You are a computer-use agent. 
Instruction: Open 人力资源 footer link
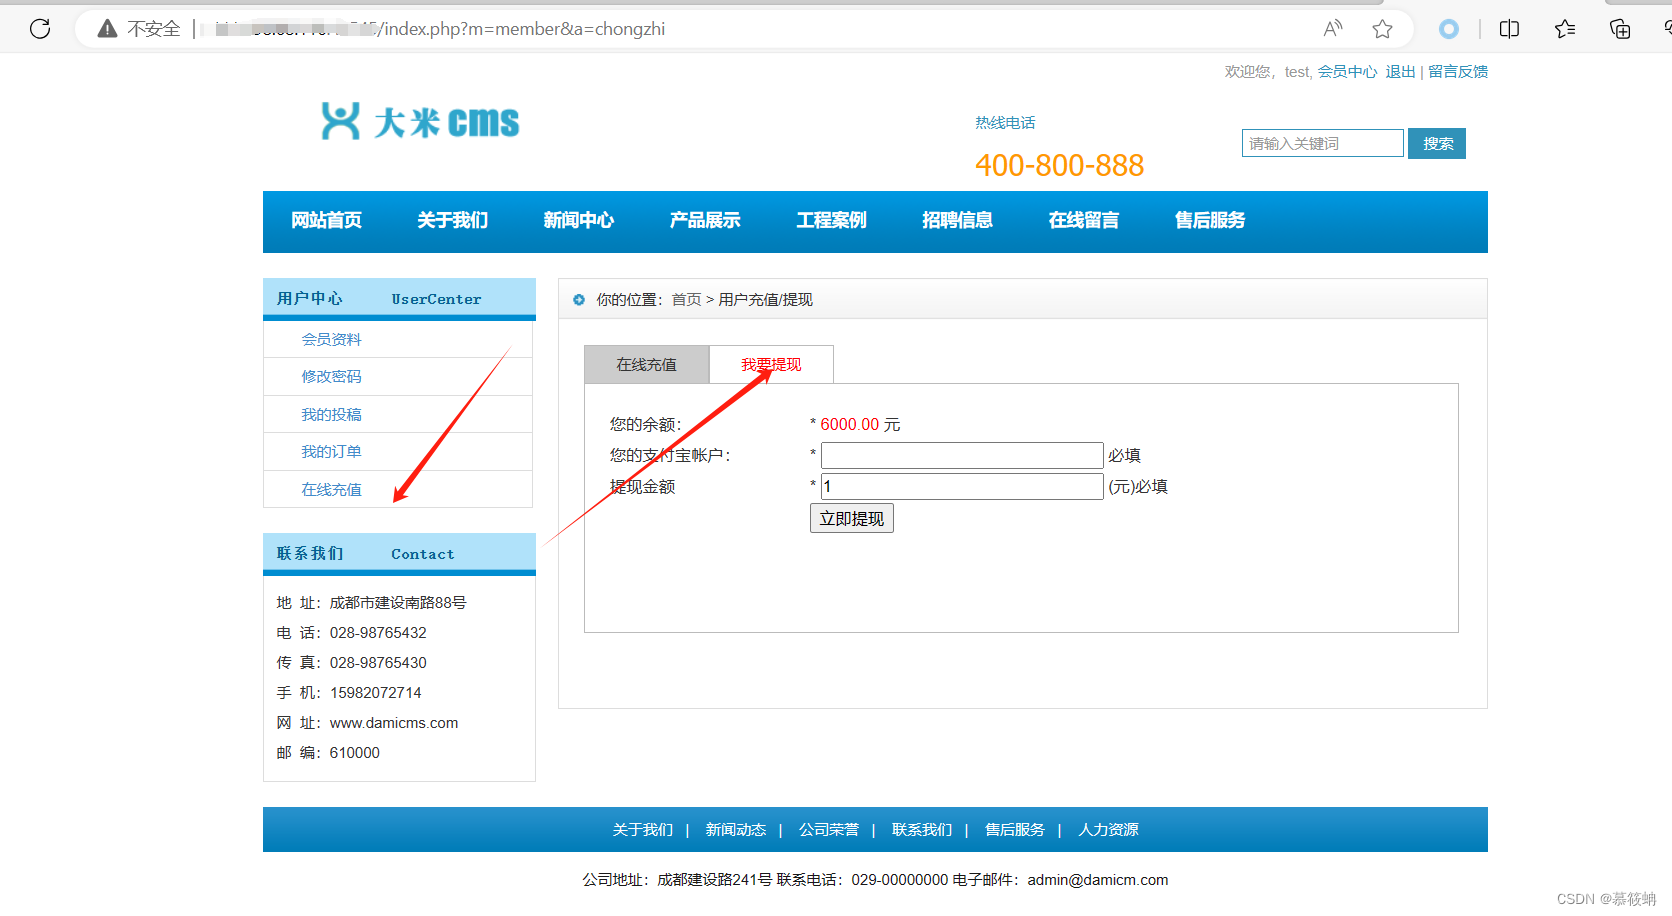coord(1108,830)
